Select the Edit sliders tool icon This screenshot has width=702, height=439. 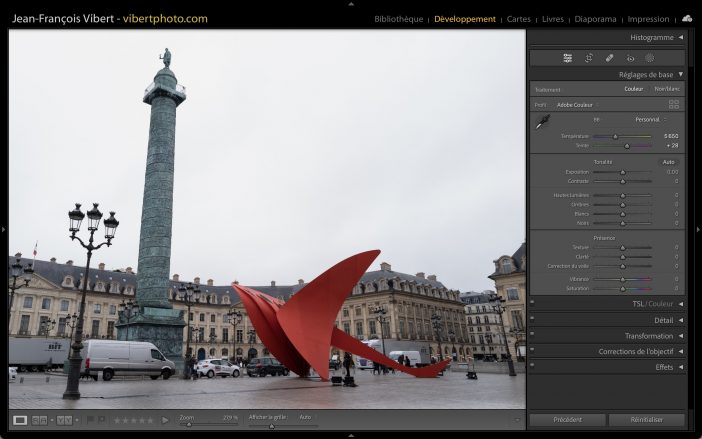tap(568, 58)
